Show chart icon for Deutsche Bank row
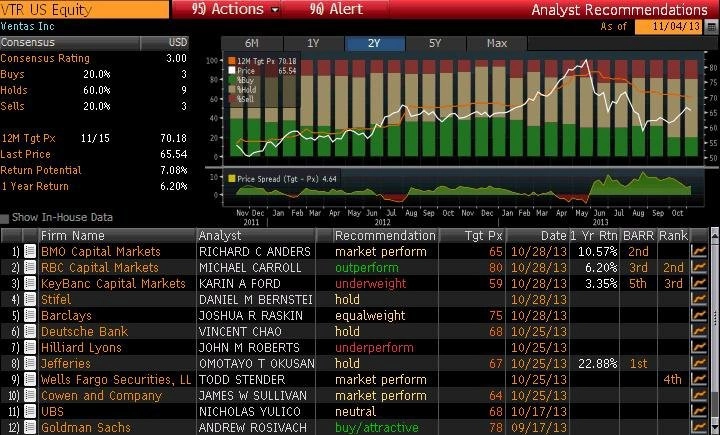Image resolution: width=720 pixels, height=435 pixels. tap(698, 331)
